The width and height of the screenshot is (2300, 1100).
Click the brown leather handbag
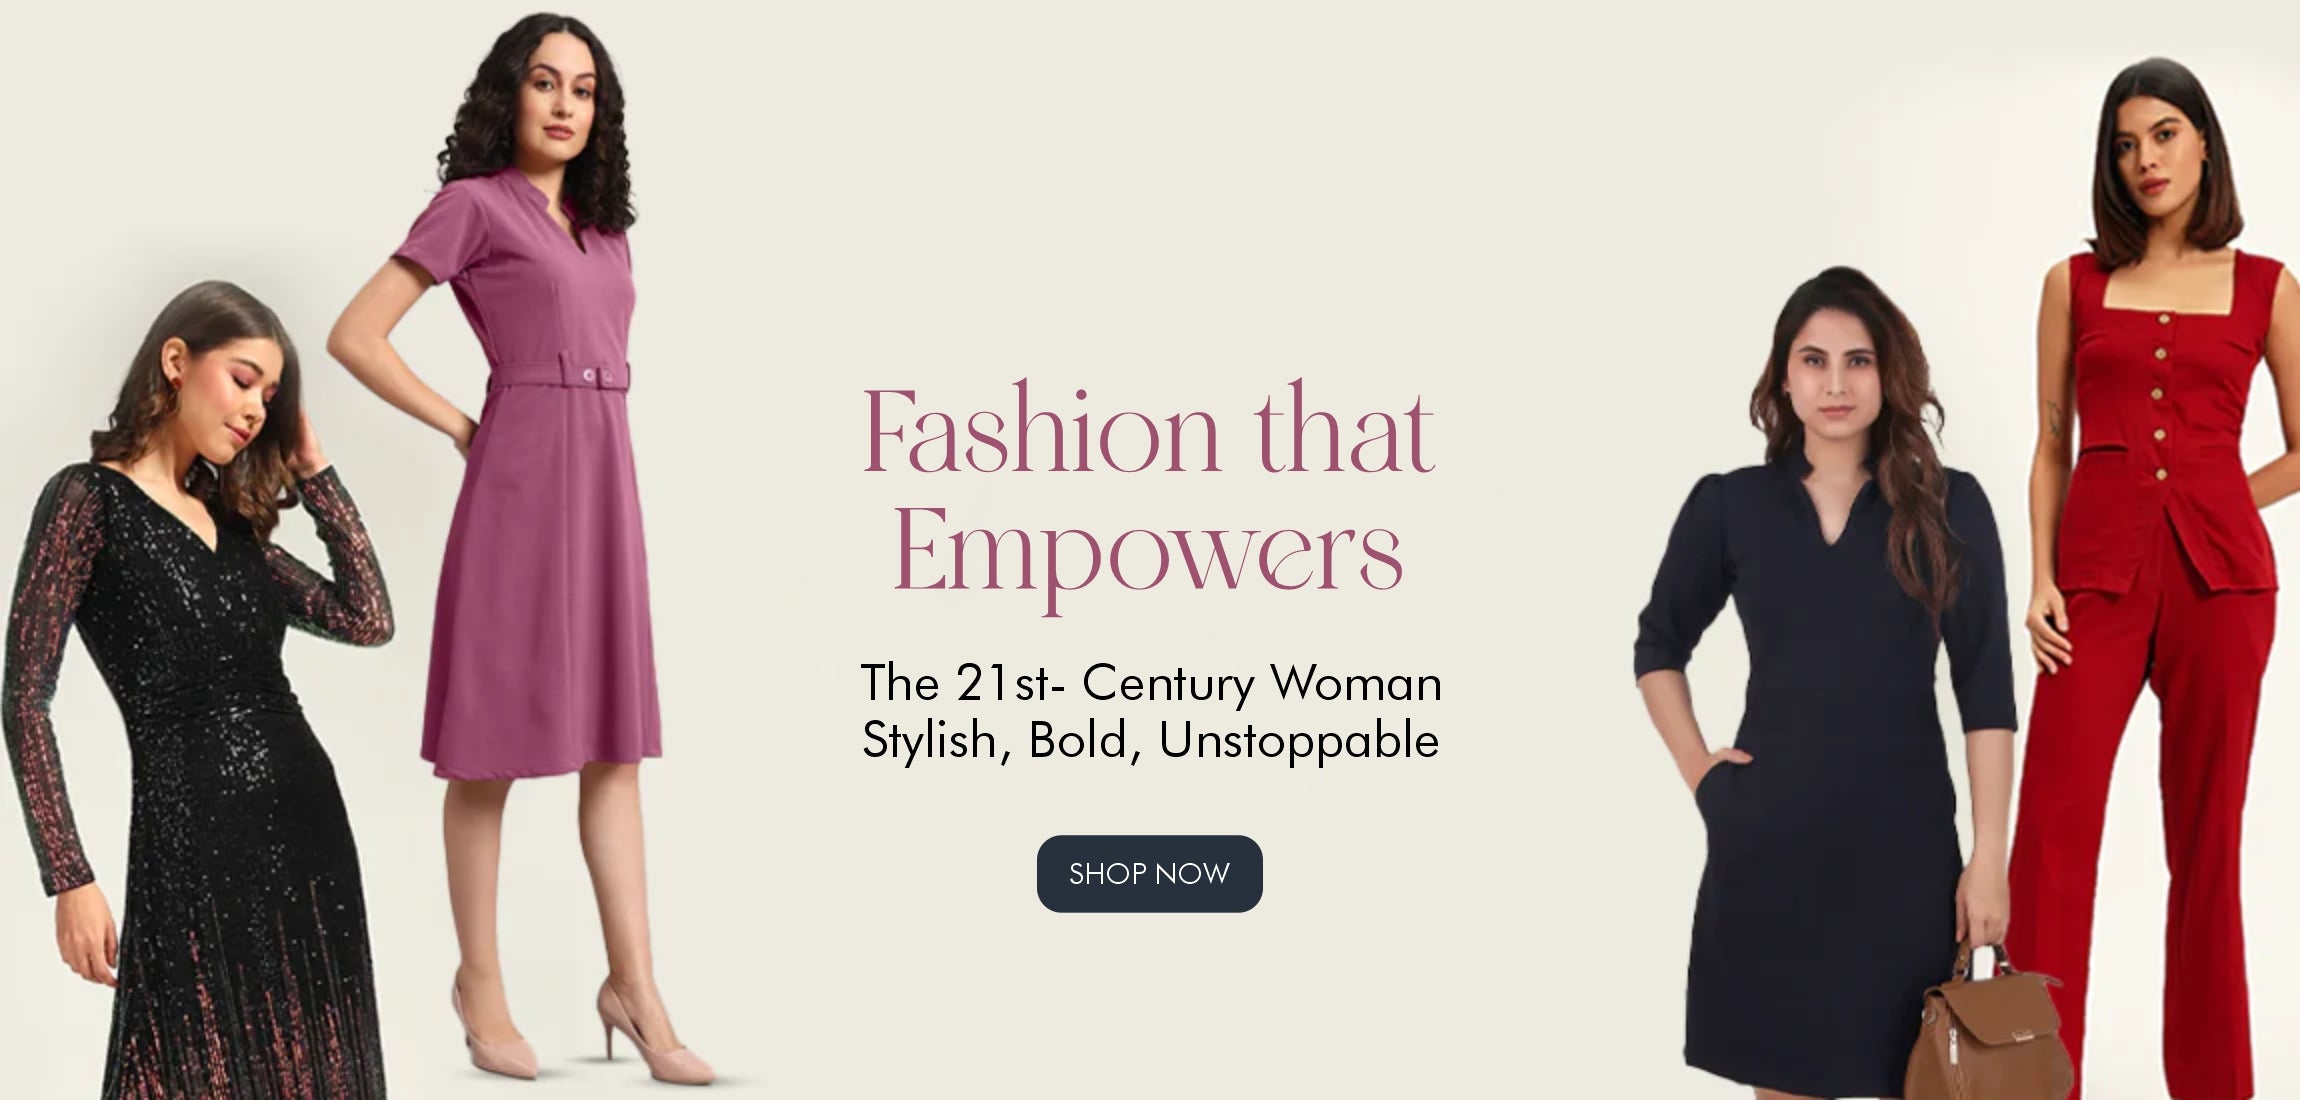pos(1985,1030)
